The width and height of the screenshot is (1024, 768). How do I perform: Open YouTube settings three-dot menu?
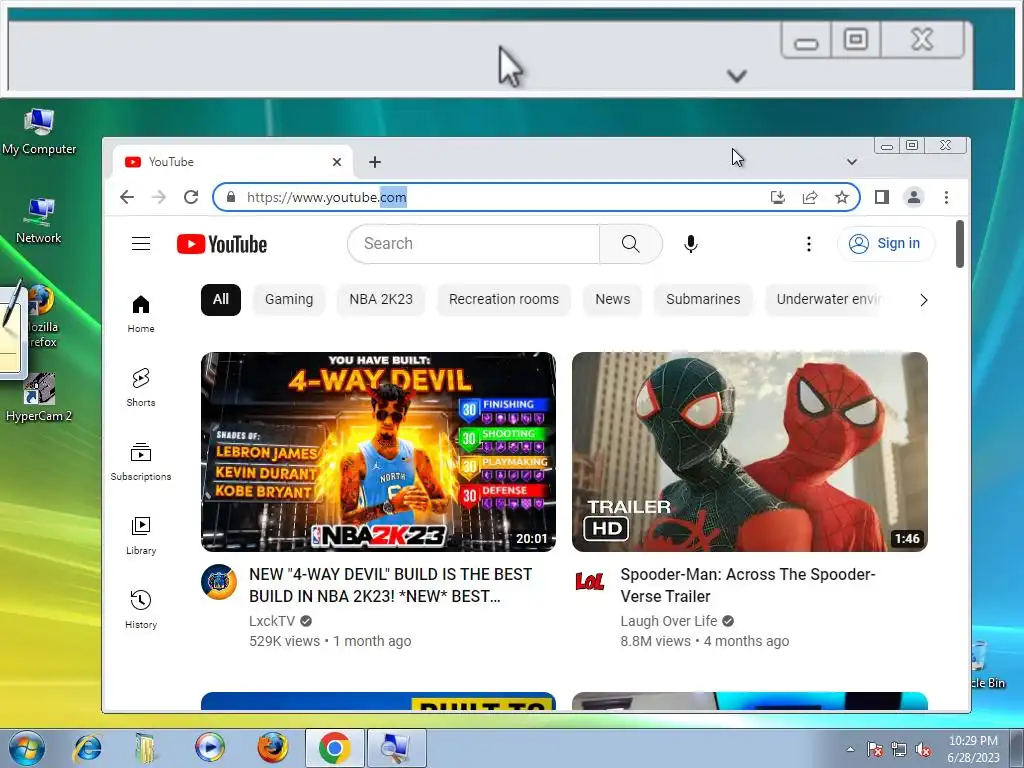[808, 244]
